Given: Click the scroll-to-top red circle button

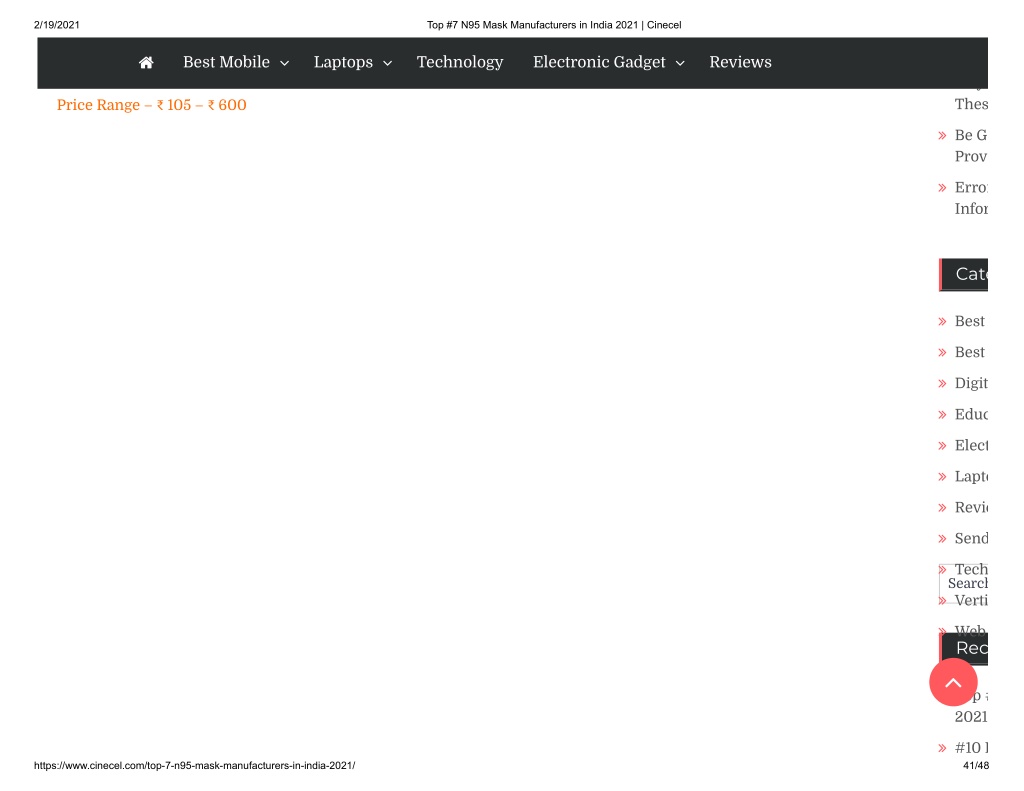Looking at the screenshot, I should click(953, 682).
